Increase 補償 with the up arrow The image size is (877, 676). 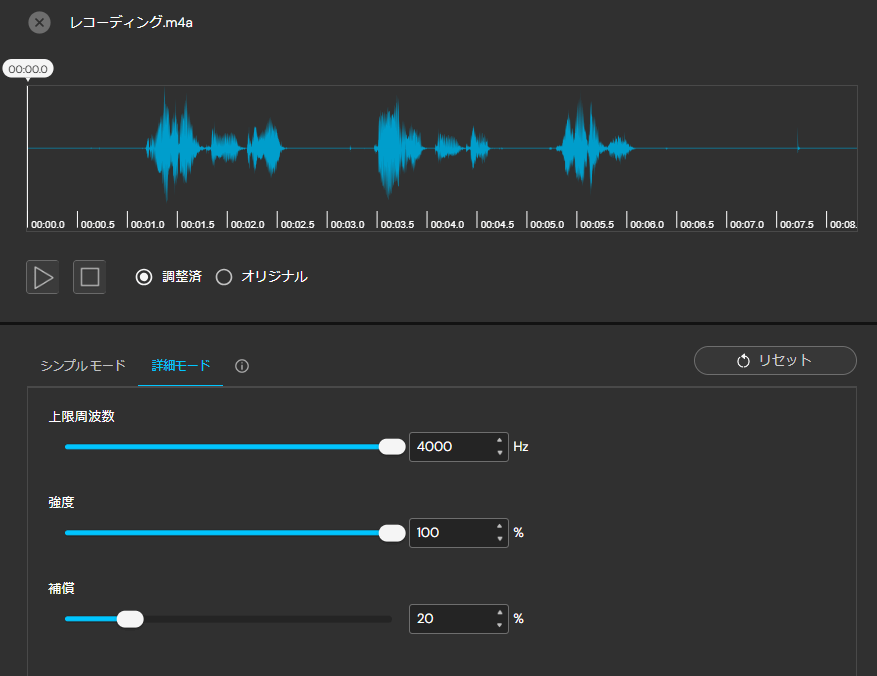(499, 613)
